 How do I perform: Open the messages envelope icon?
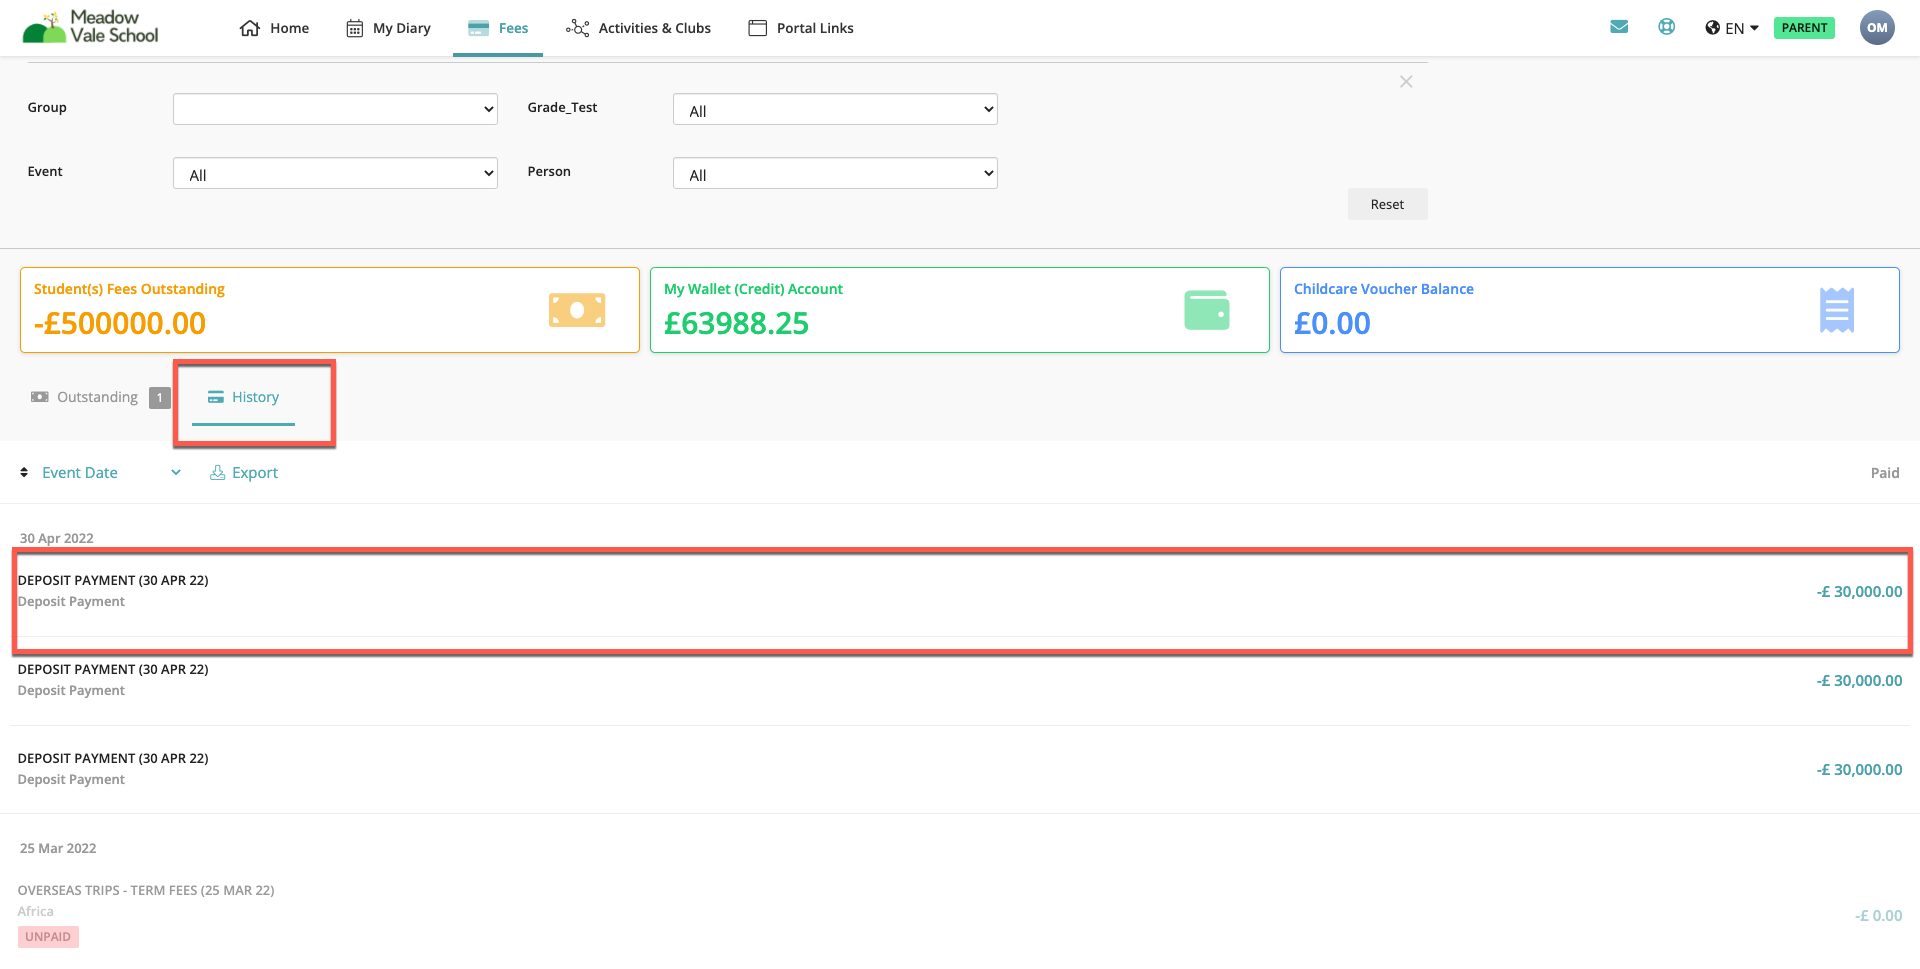(1619, 27)
